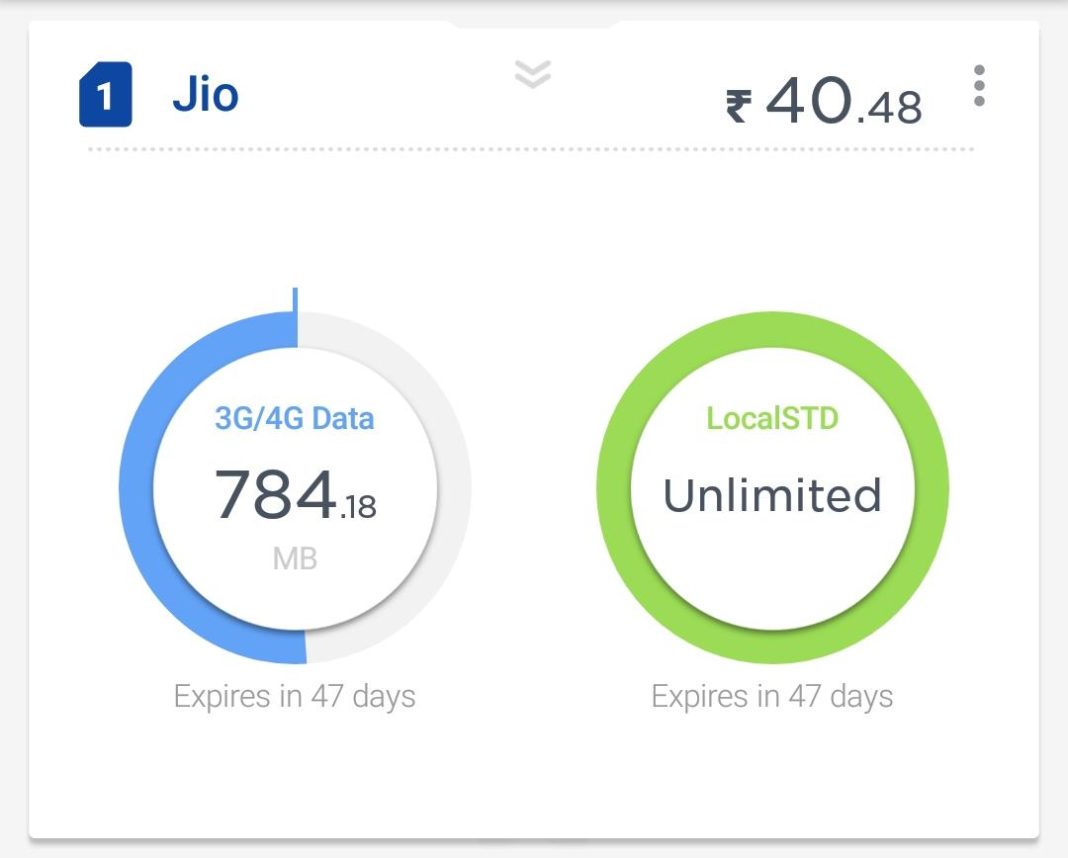Viewport: 1068px width, 858px height.
Task: Tap the blue tick marker atop the data ring
Action: tap(295, 300)
